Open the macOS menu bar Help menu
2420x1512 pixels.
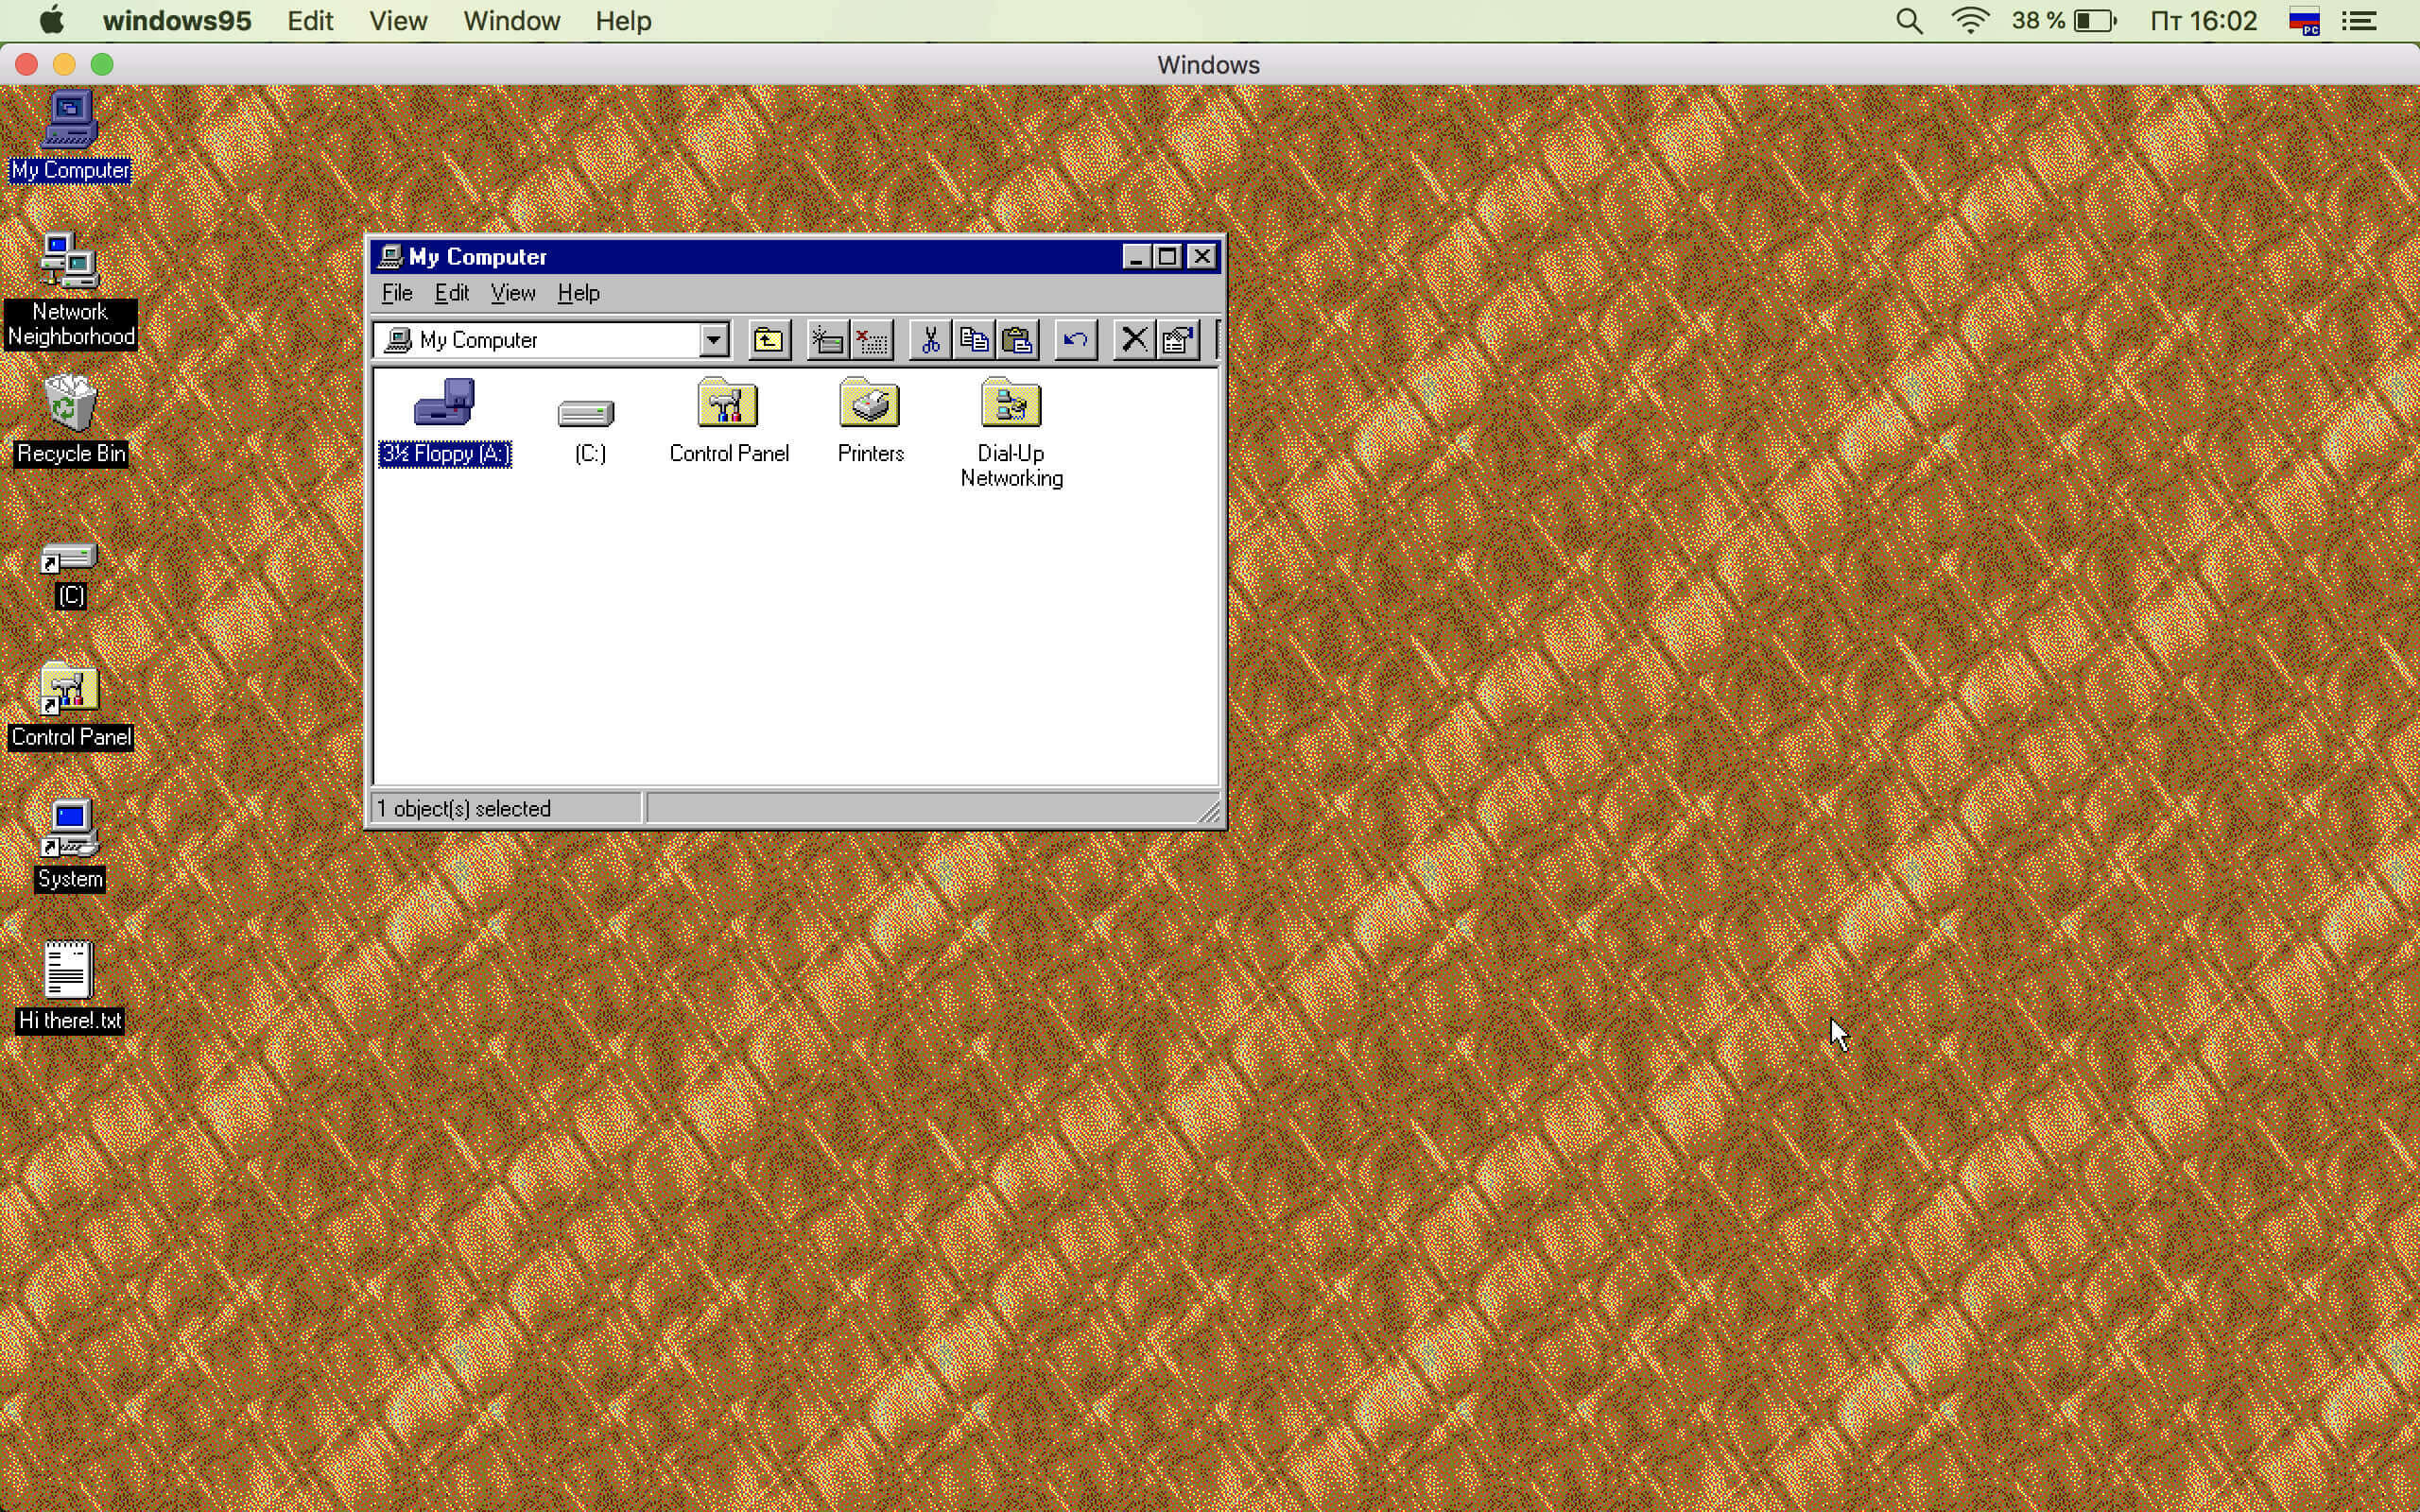point(623,20)
